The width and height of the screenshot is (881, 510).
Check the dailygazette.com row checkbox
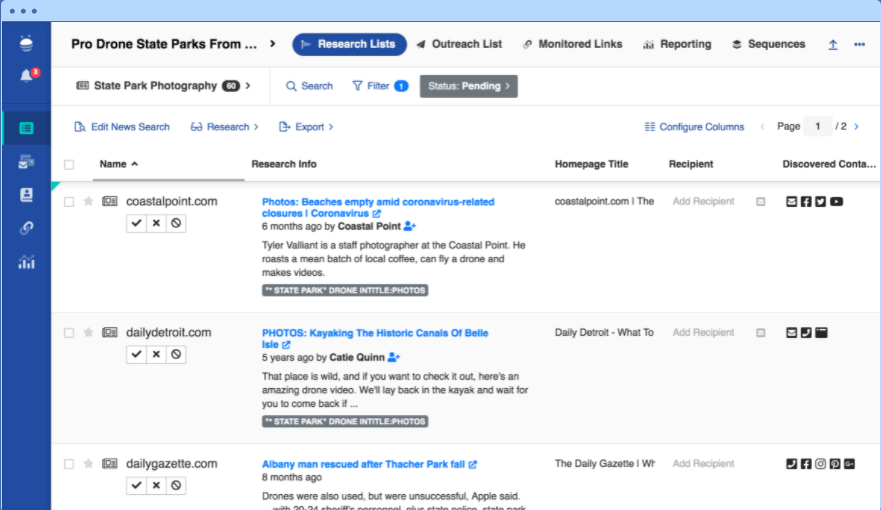(69, 464)
